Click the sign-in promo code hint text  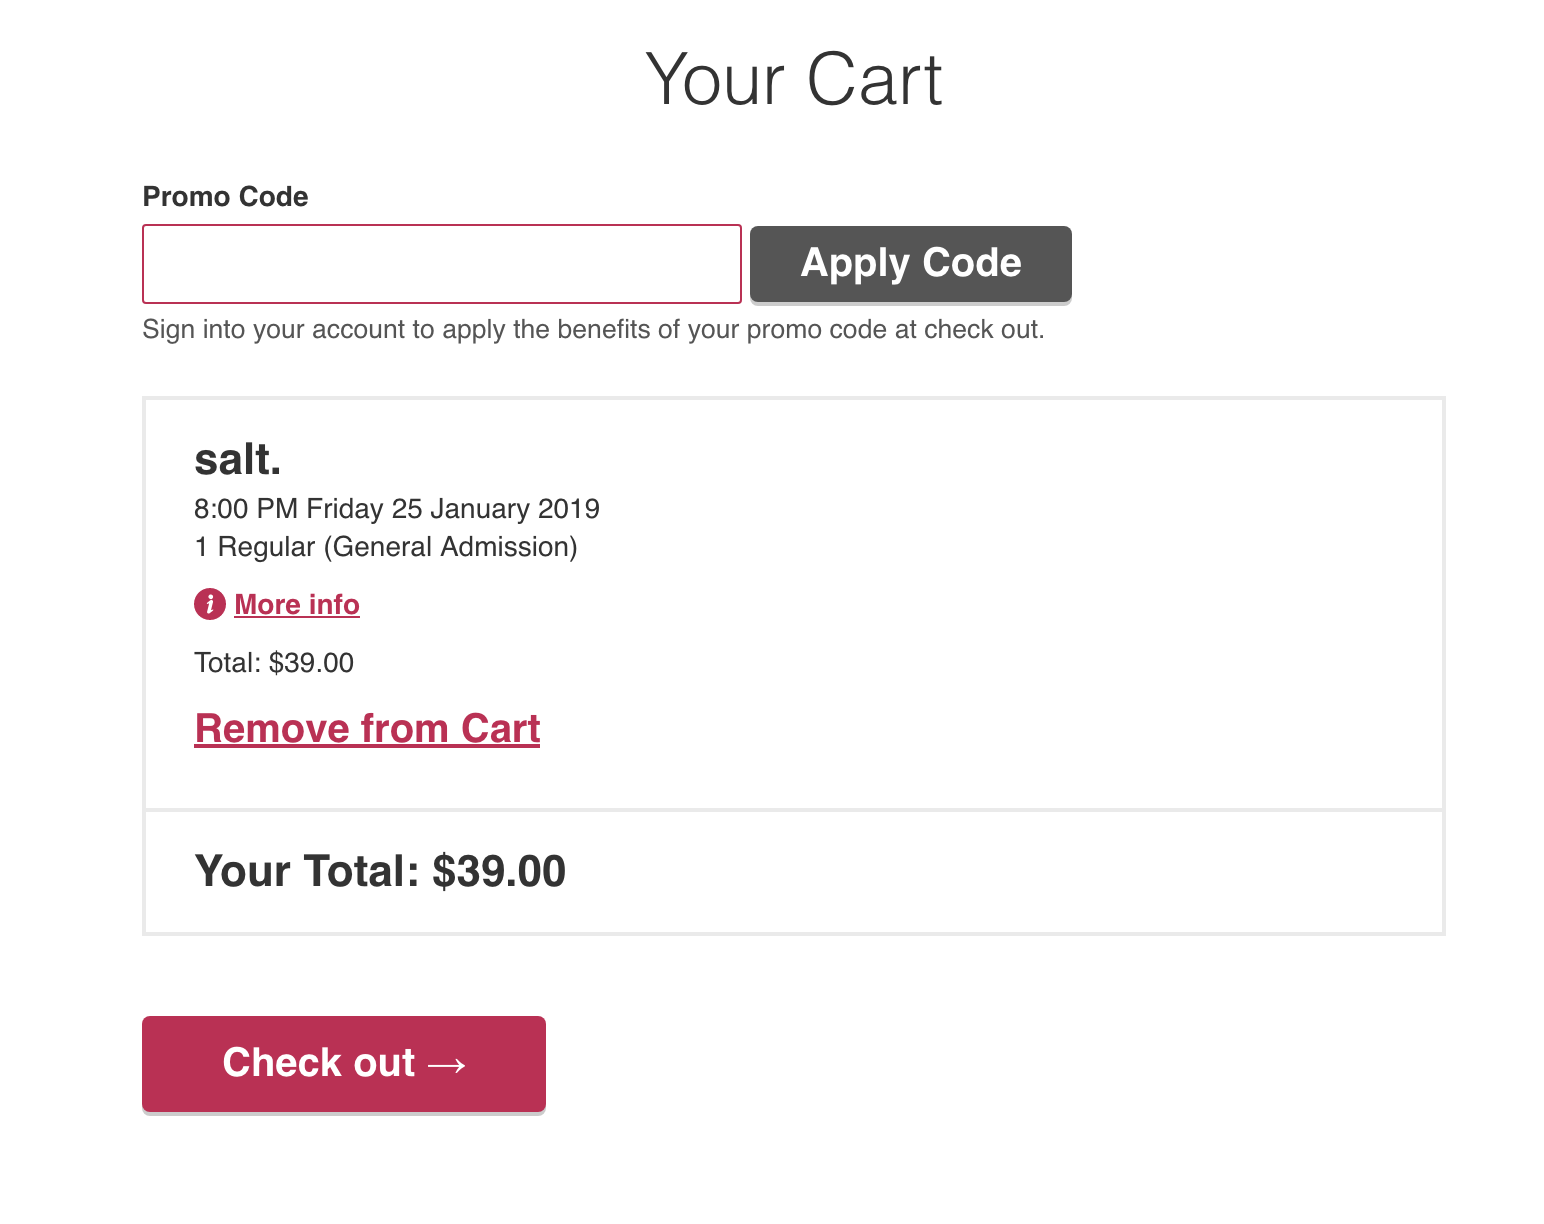[x=593, y=330]
